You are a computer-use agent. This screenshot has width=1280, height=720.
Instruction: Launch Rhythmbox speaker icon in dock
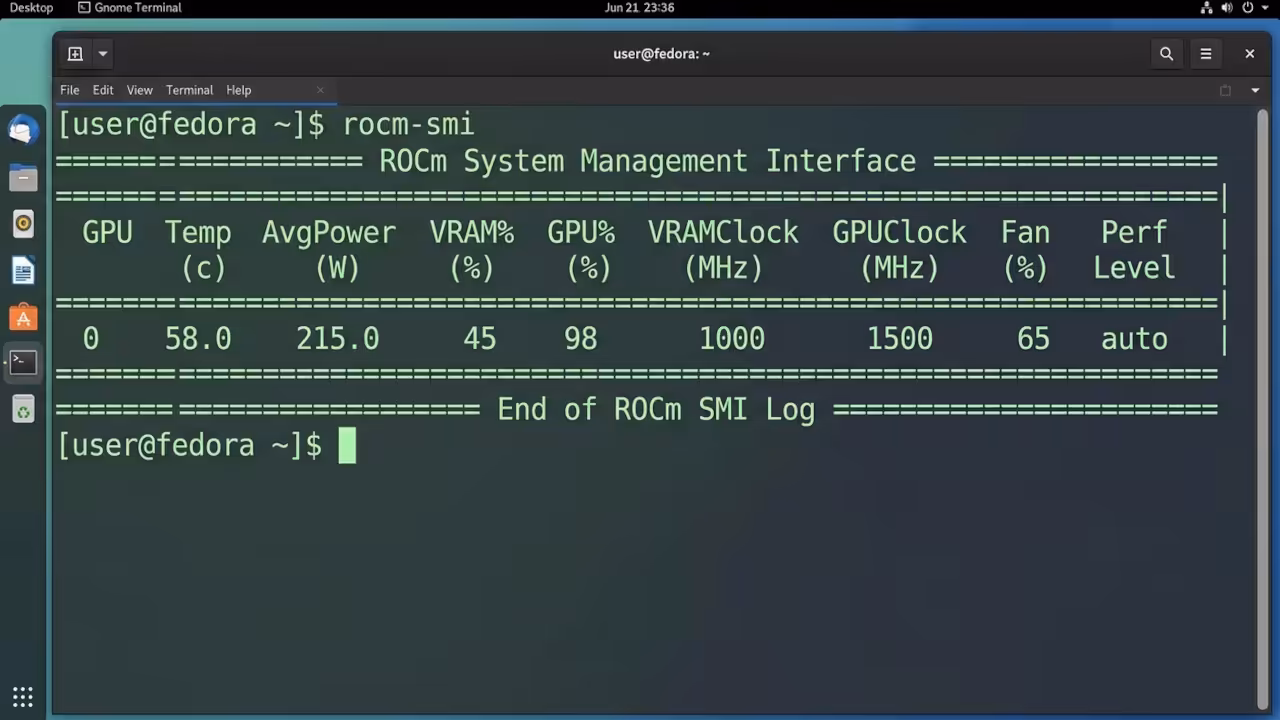coord(23,224)
